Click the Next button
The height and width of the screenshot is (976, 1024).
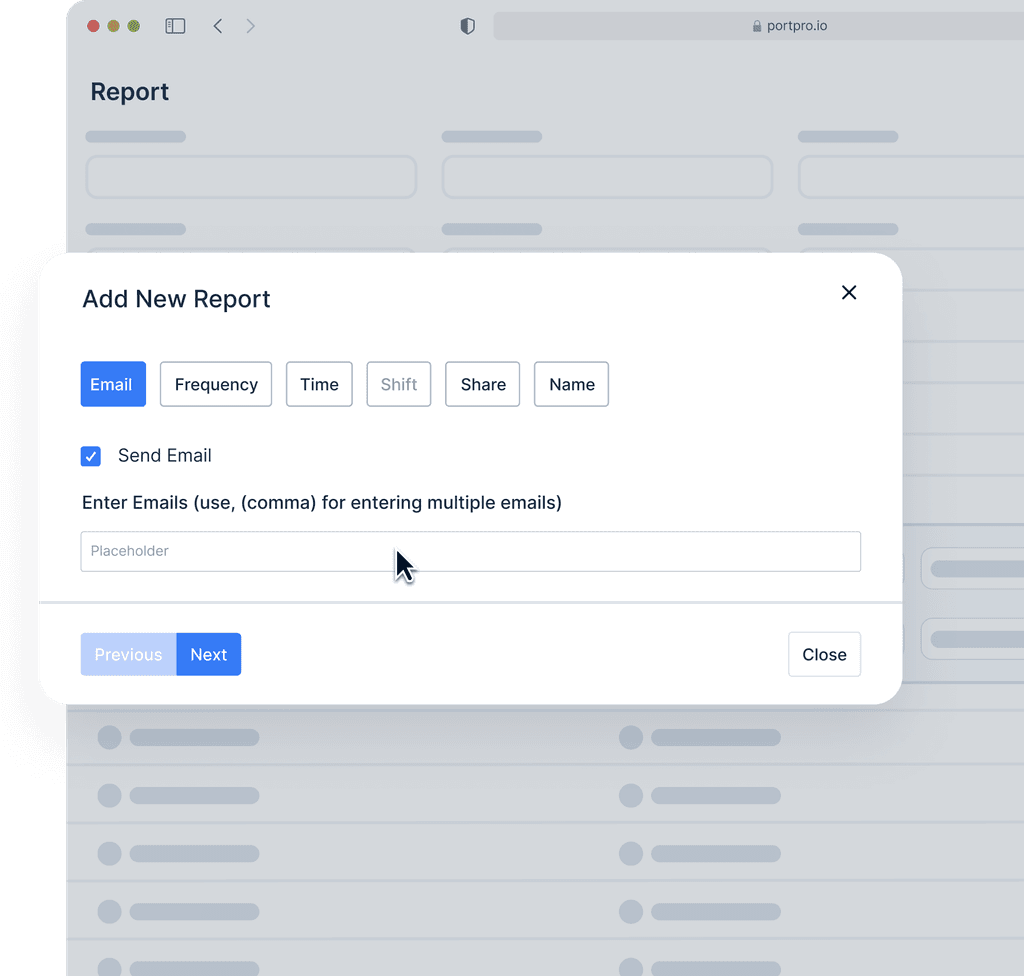click(x=208, y=654)
